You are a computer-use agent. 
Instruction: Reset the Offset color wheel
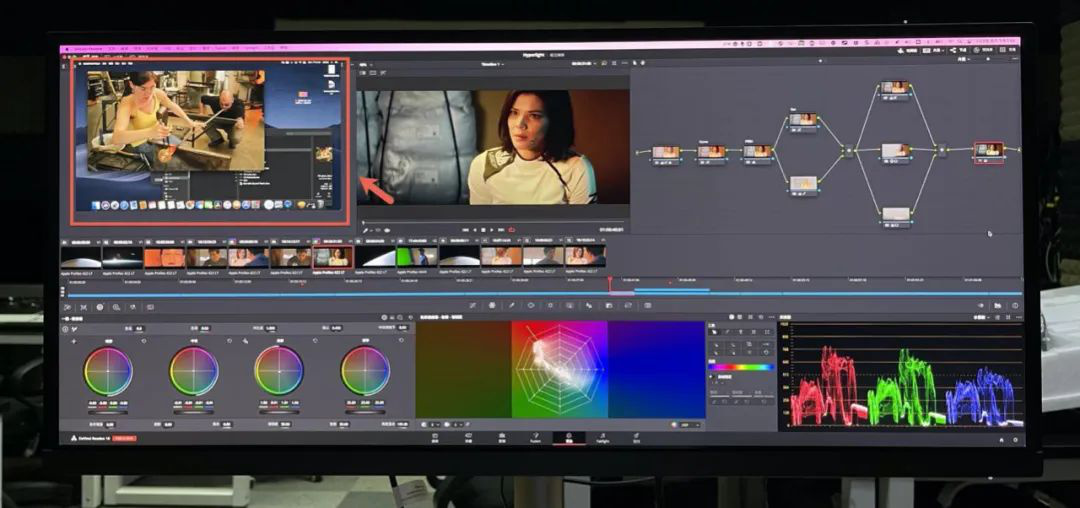point(402,341)
